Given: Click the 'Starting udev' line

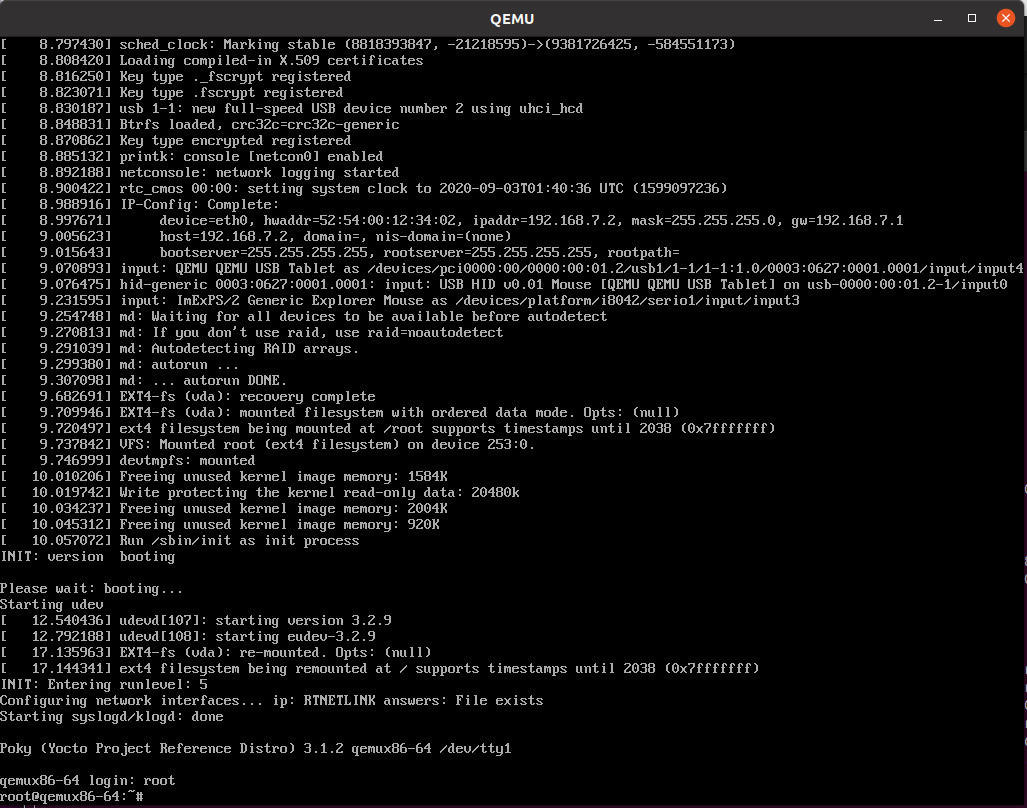Looking at the screenshot, I should tap(52, 604).
